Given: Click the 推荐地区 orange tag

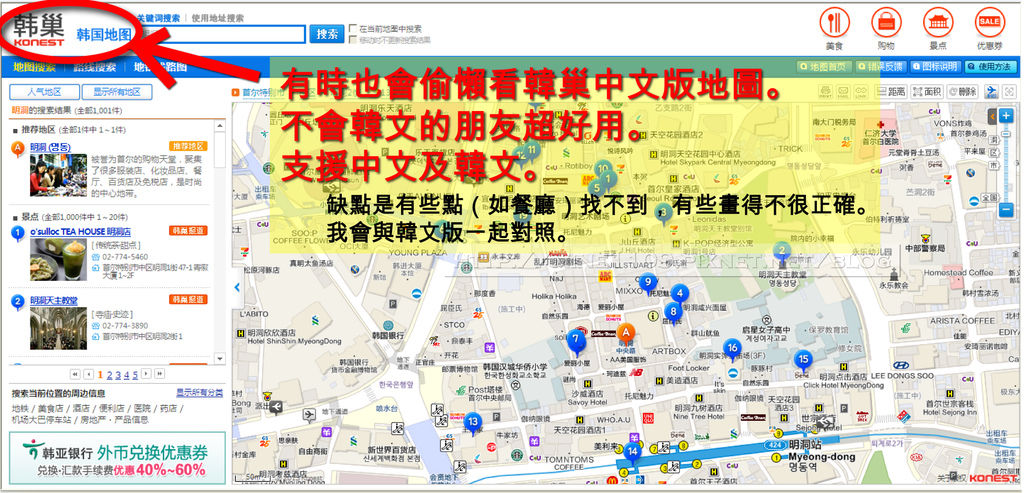Looking at the screenshot, I should (188, 146).
